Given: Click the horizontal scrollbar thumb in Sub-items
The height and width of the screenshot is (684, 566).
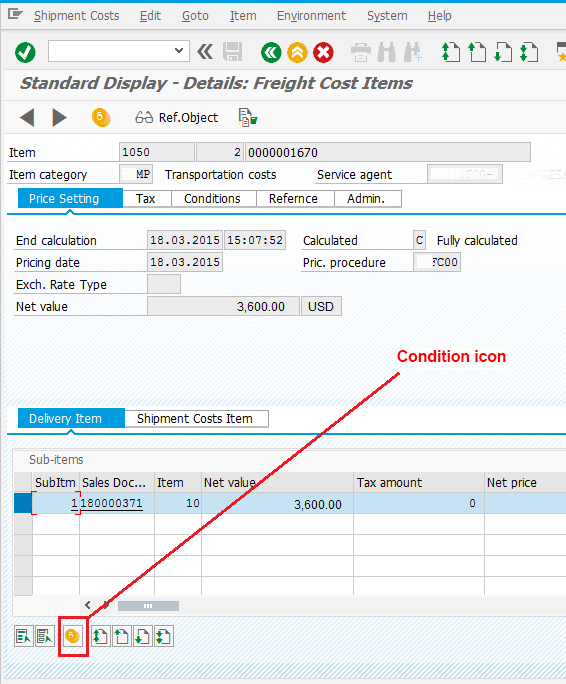Looking at the screenshot, I should pos(148,606).
